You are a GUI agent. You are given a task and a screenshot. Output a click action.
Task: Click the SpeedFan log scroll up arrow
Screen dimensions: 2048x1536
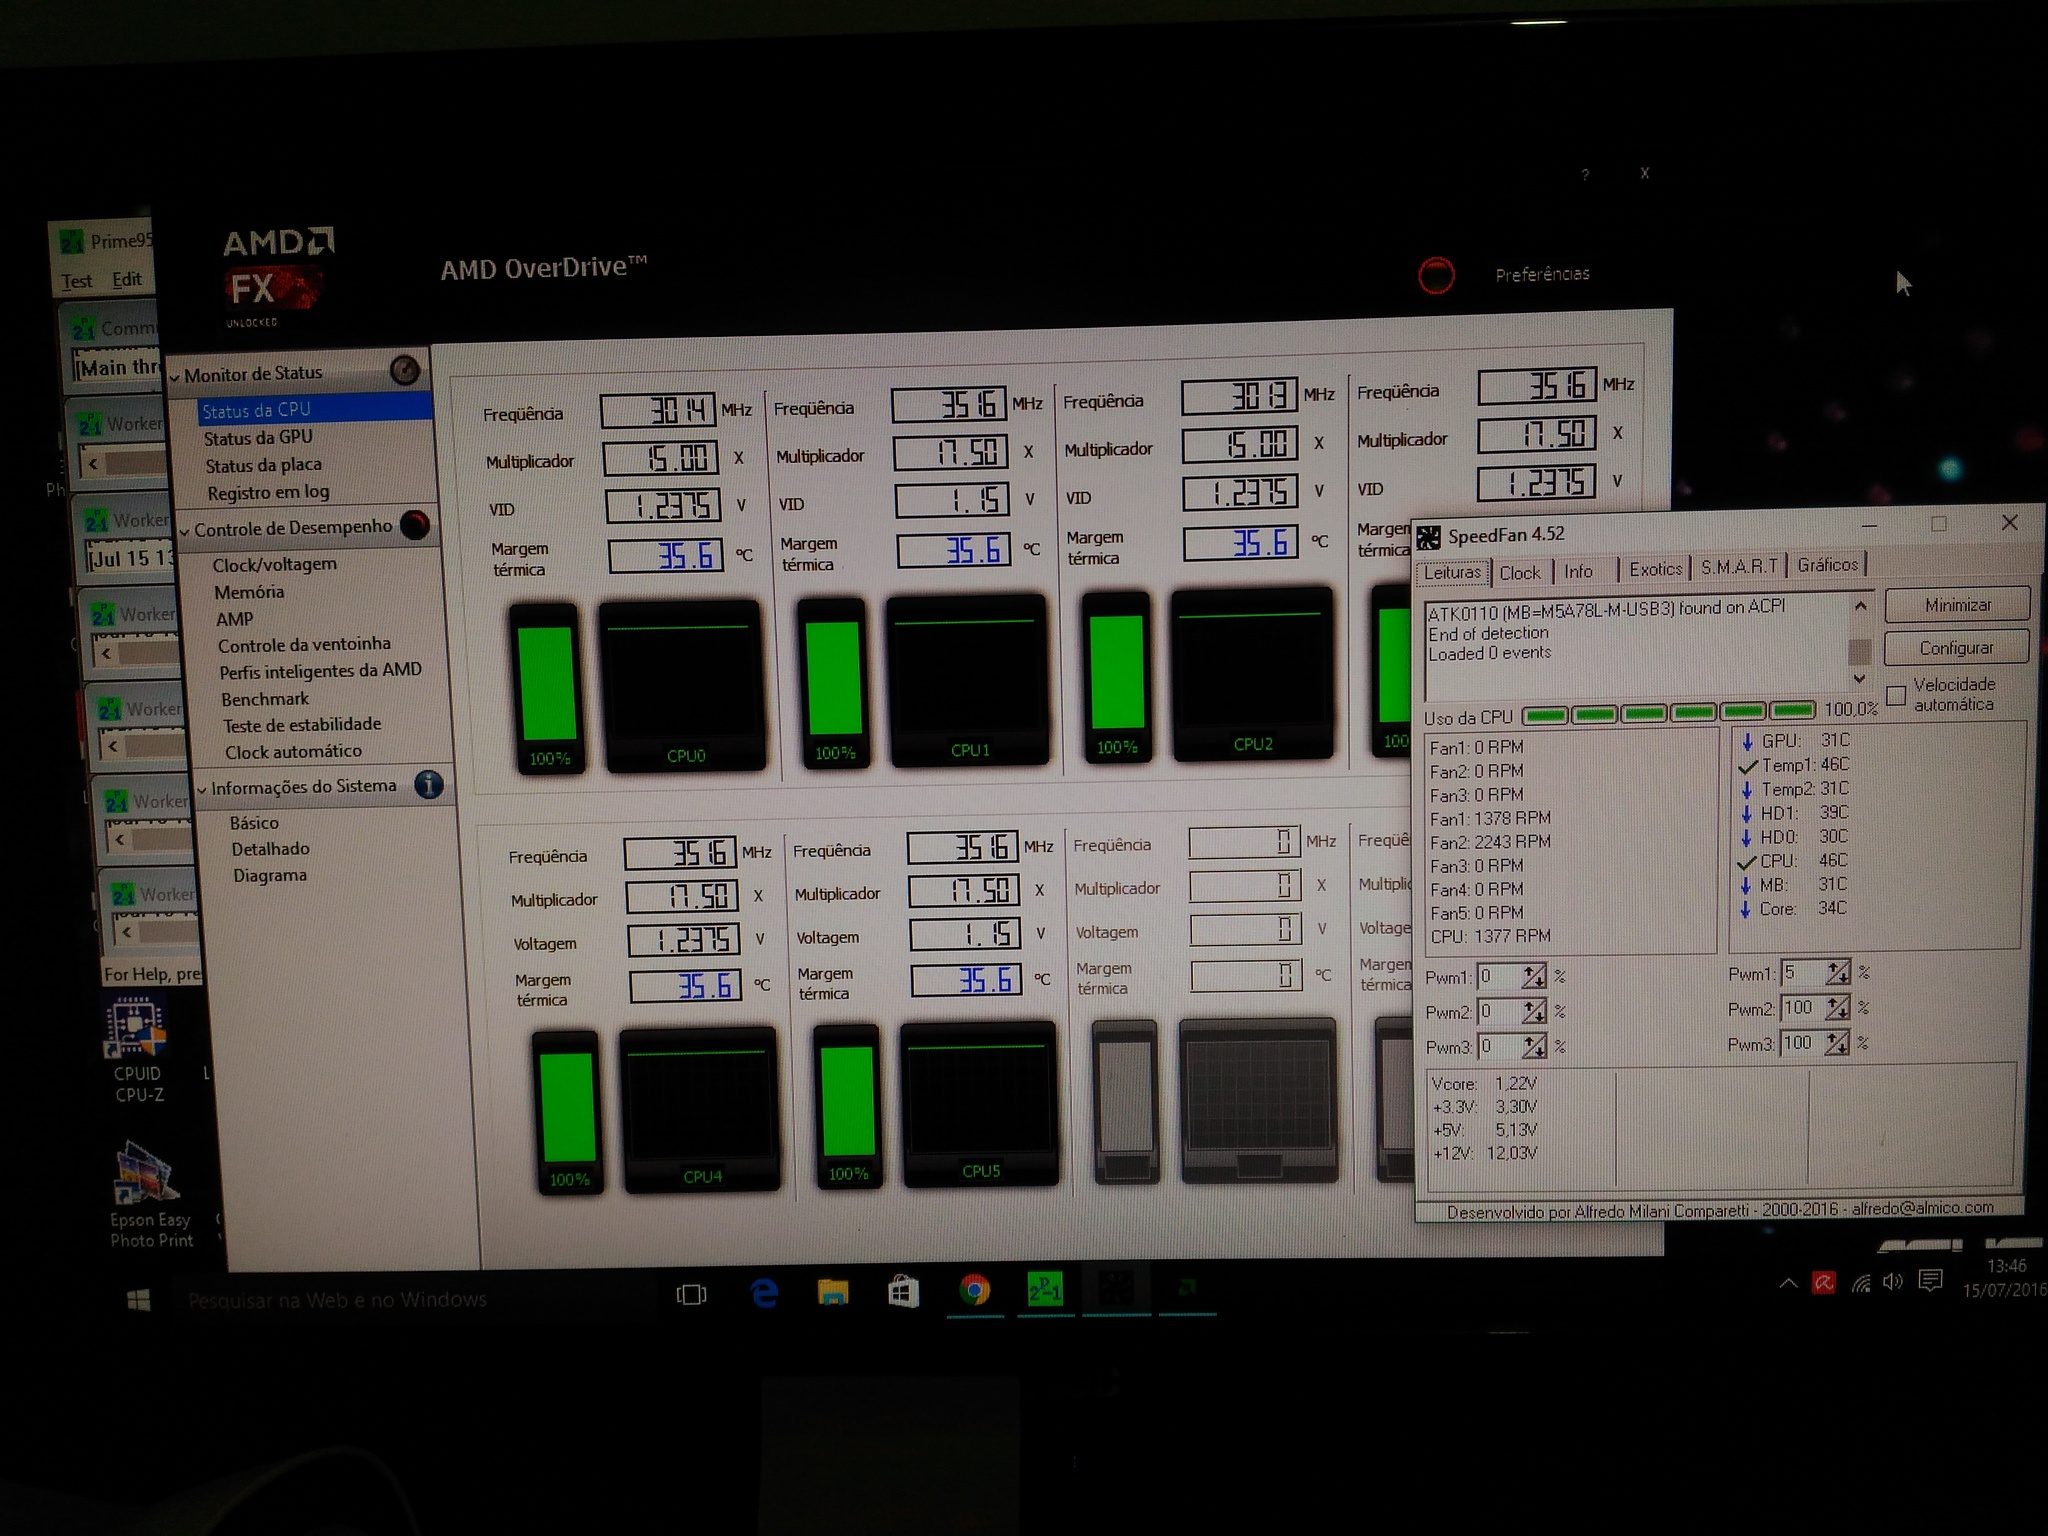point(1860,606)
